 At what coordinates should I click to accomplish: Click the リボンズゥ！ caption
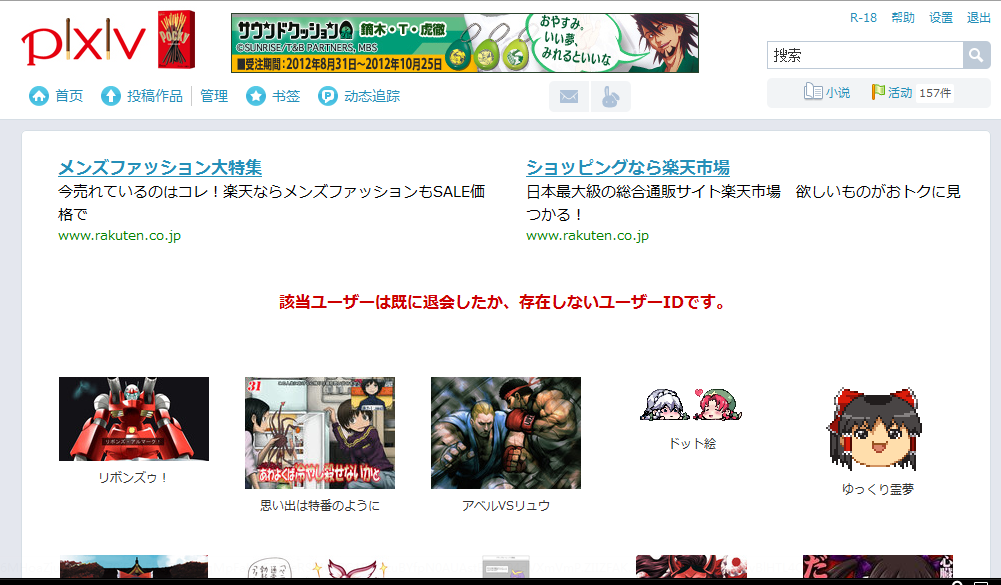tap(133, 478)
